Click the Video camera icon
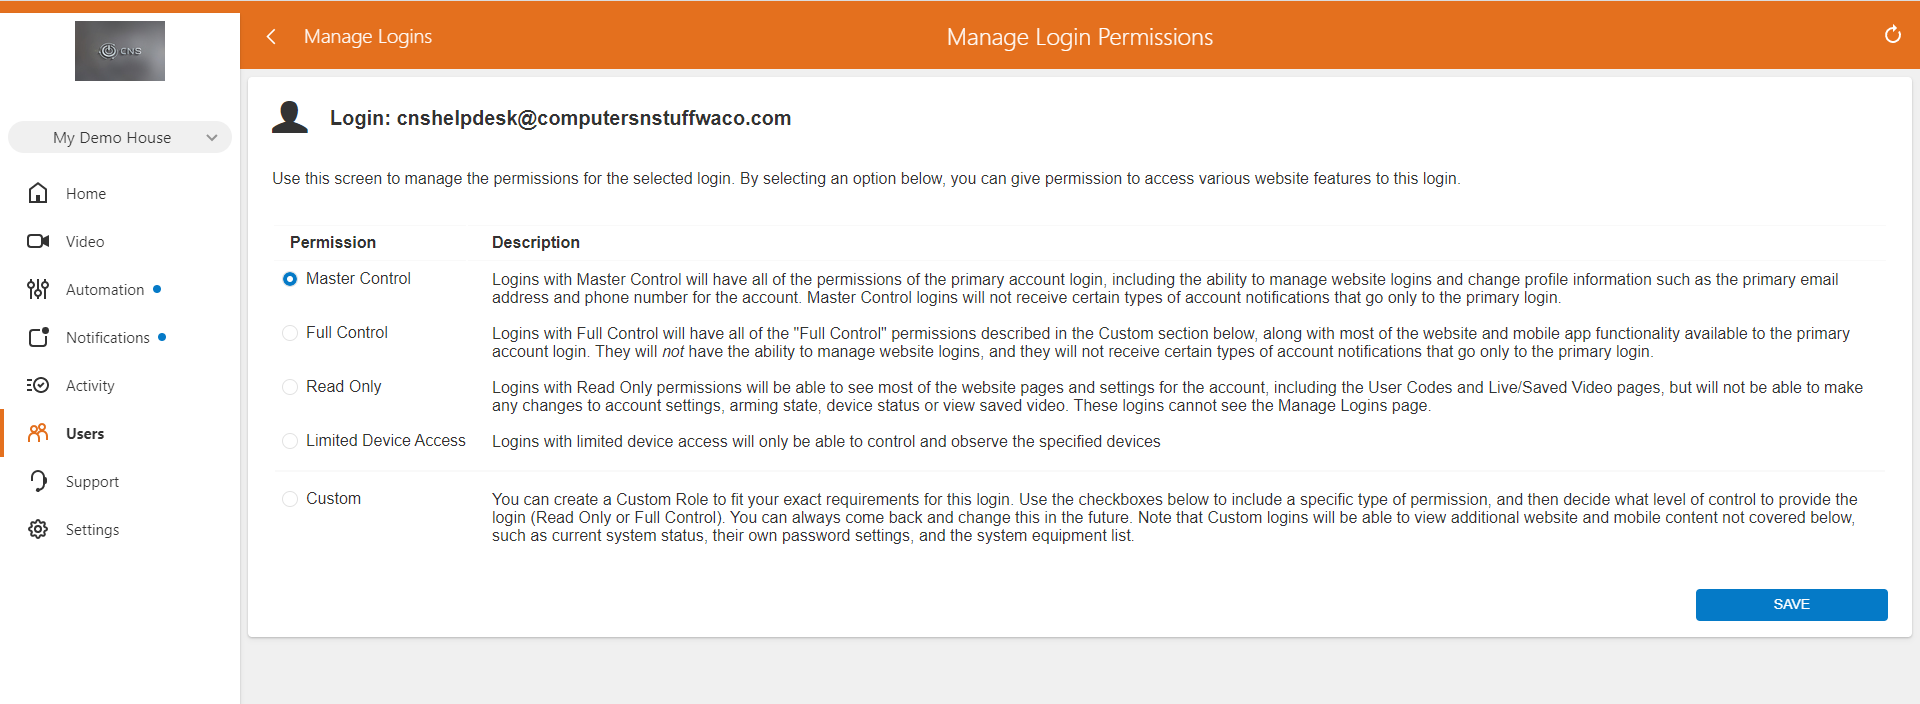 pos(38,241)
